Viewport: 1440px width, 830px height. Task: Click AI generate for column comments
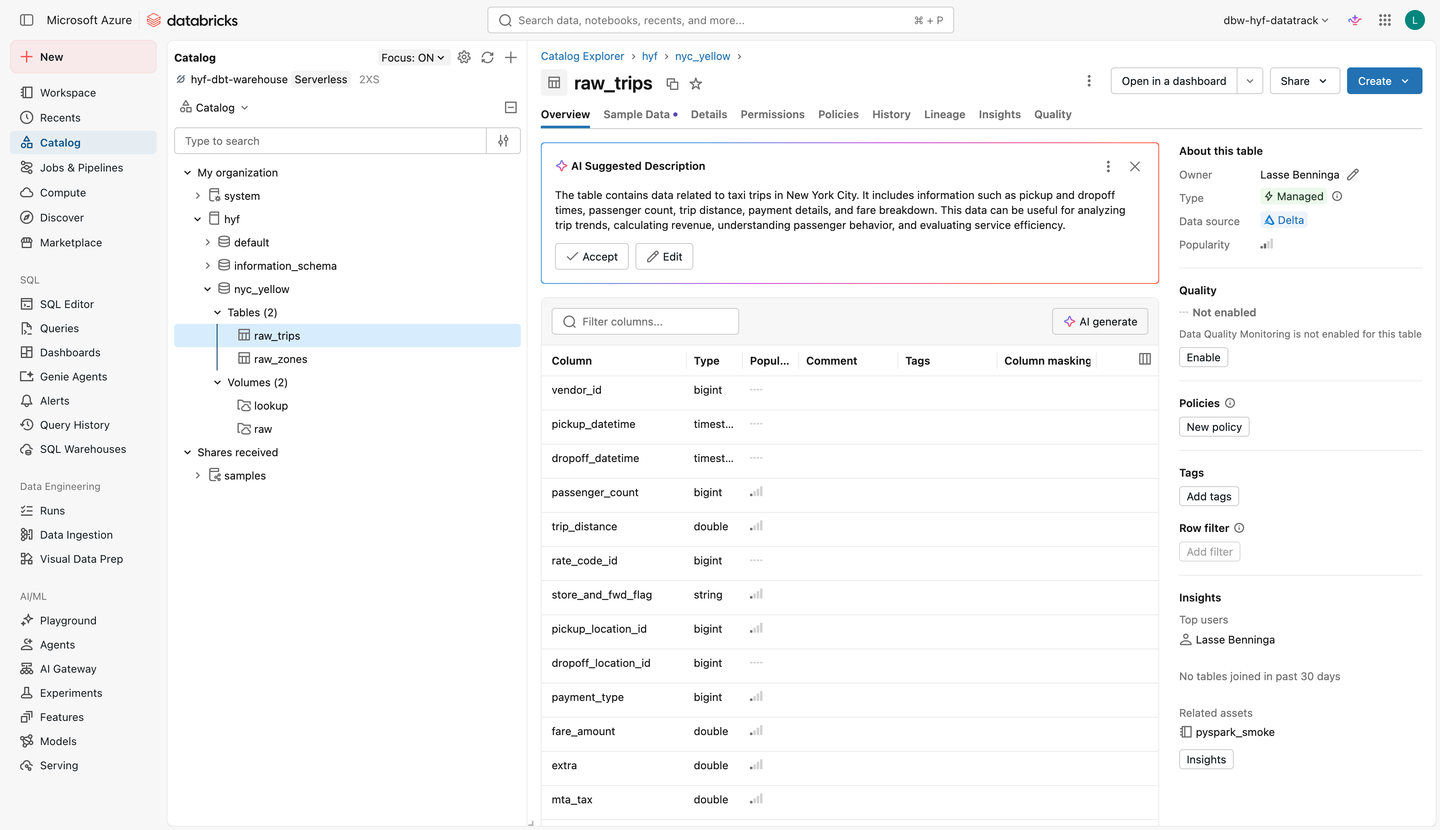point(1100,322)
